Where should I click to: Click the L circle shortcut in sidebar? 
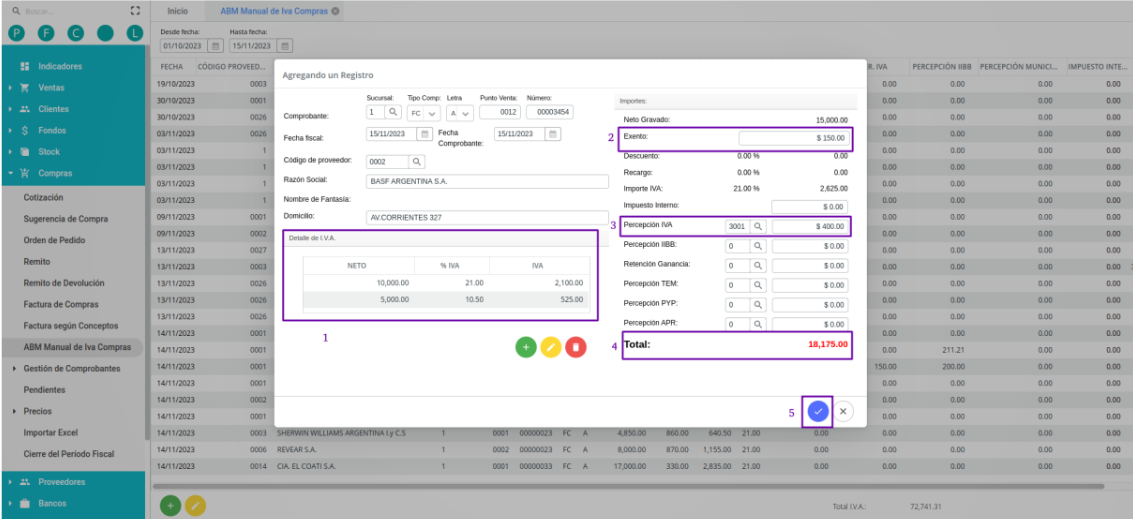coord(134,33)
